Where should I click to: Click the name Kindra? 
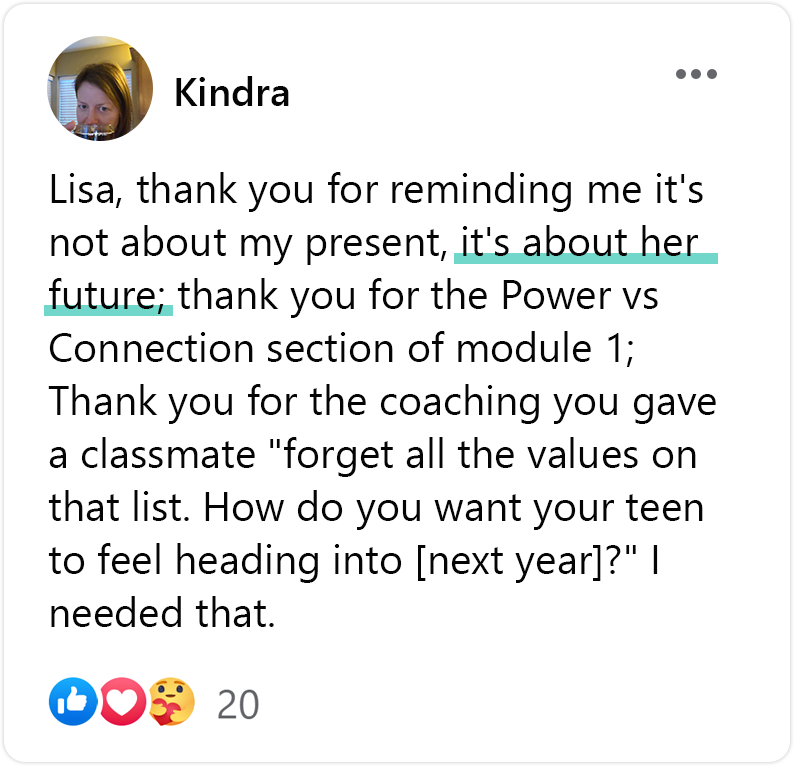tap(232, 93)
